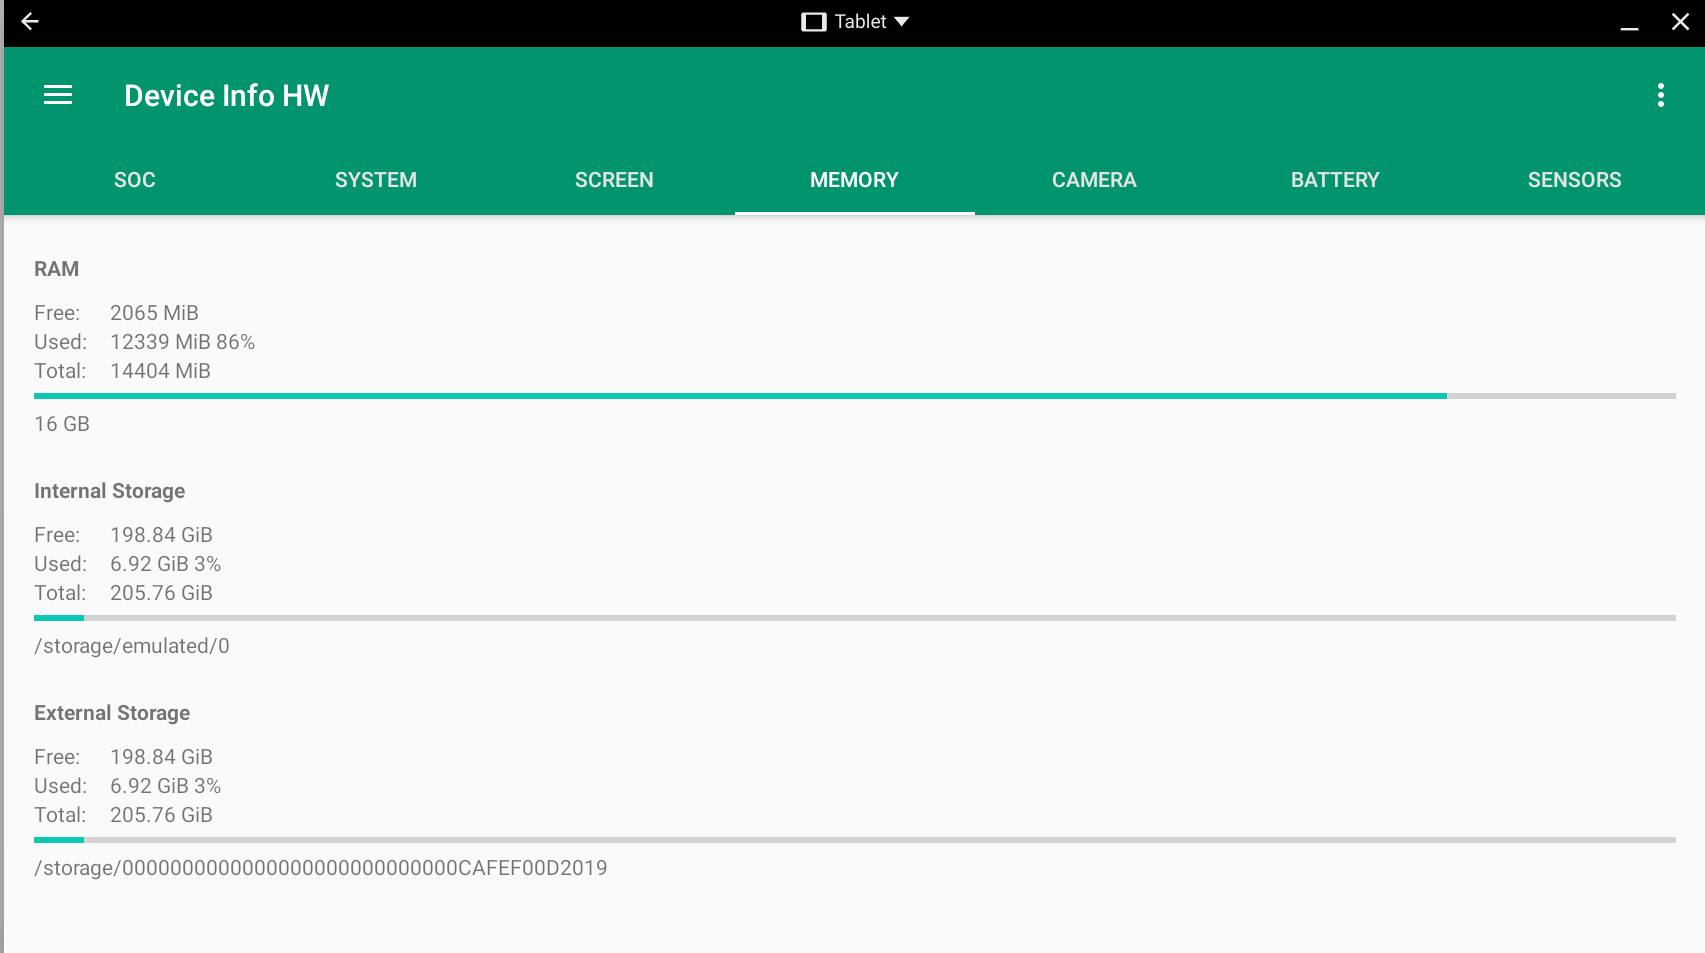Screen dimensions: 1705x953
Task: Open the SENSORS tab
Action: coord(1574,180)
